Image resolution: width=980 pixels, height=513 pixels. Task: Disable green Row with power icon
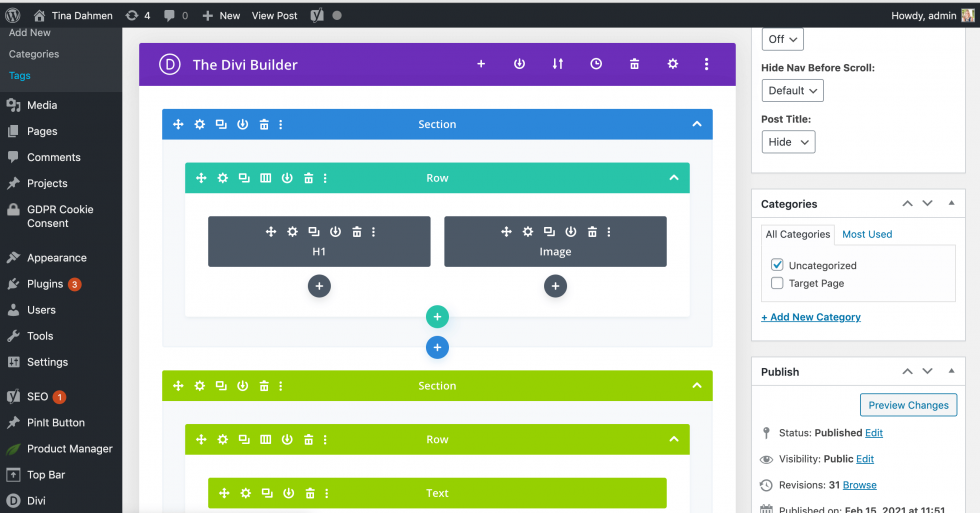[287, 440]
